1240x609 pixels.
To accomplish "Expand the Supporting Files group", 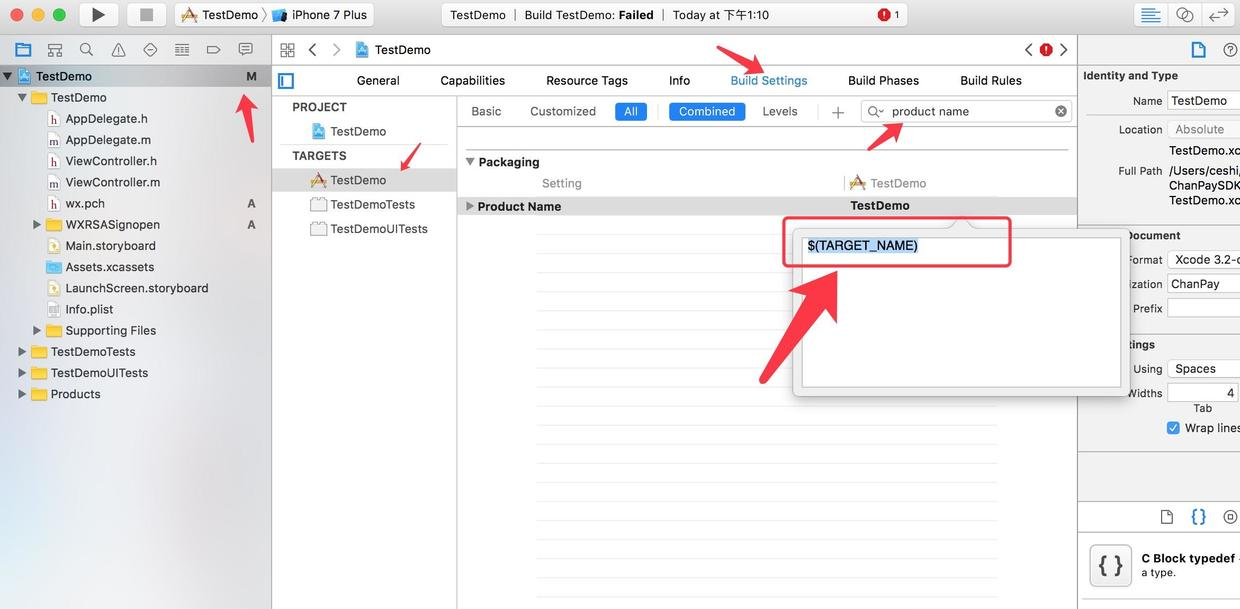I will tap(37, 331).
